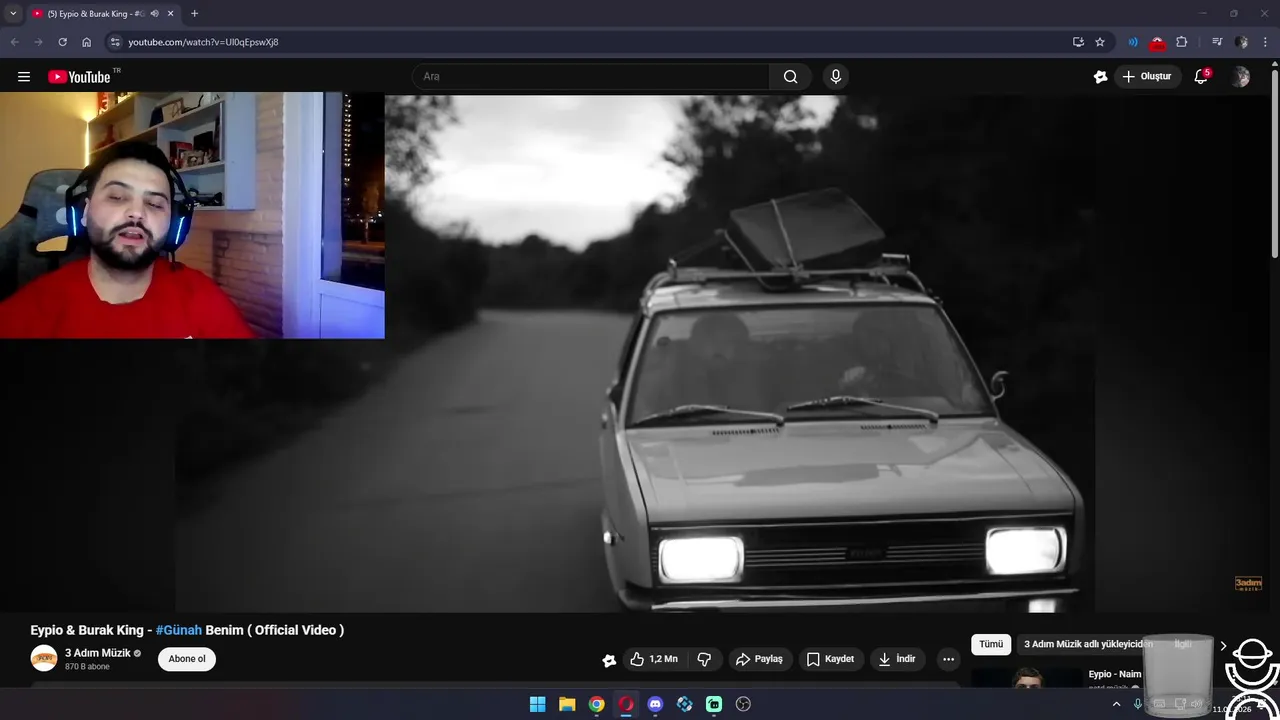Open the blue diamond taskbar app
Screen dimensions: 1280x720
tap(684, 704)
